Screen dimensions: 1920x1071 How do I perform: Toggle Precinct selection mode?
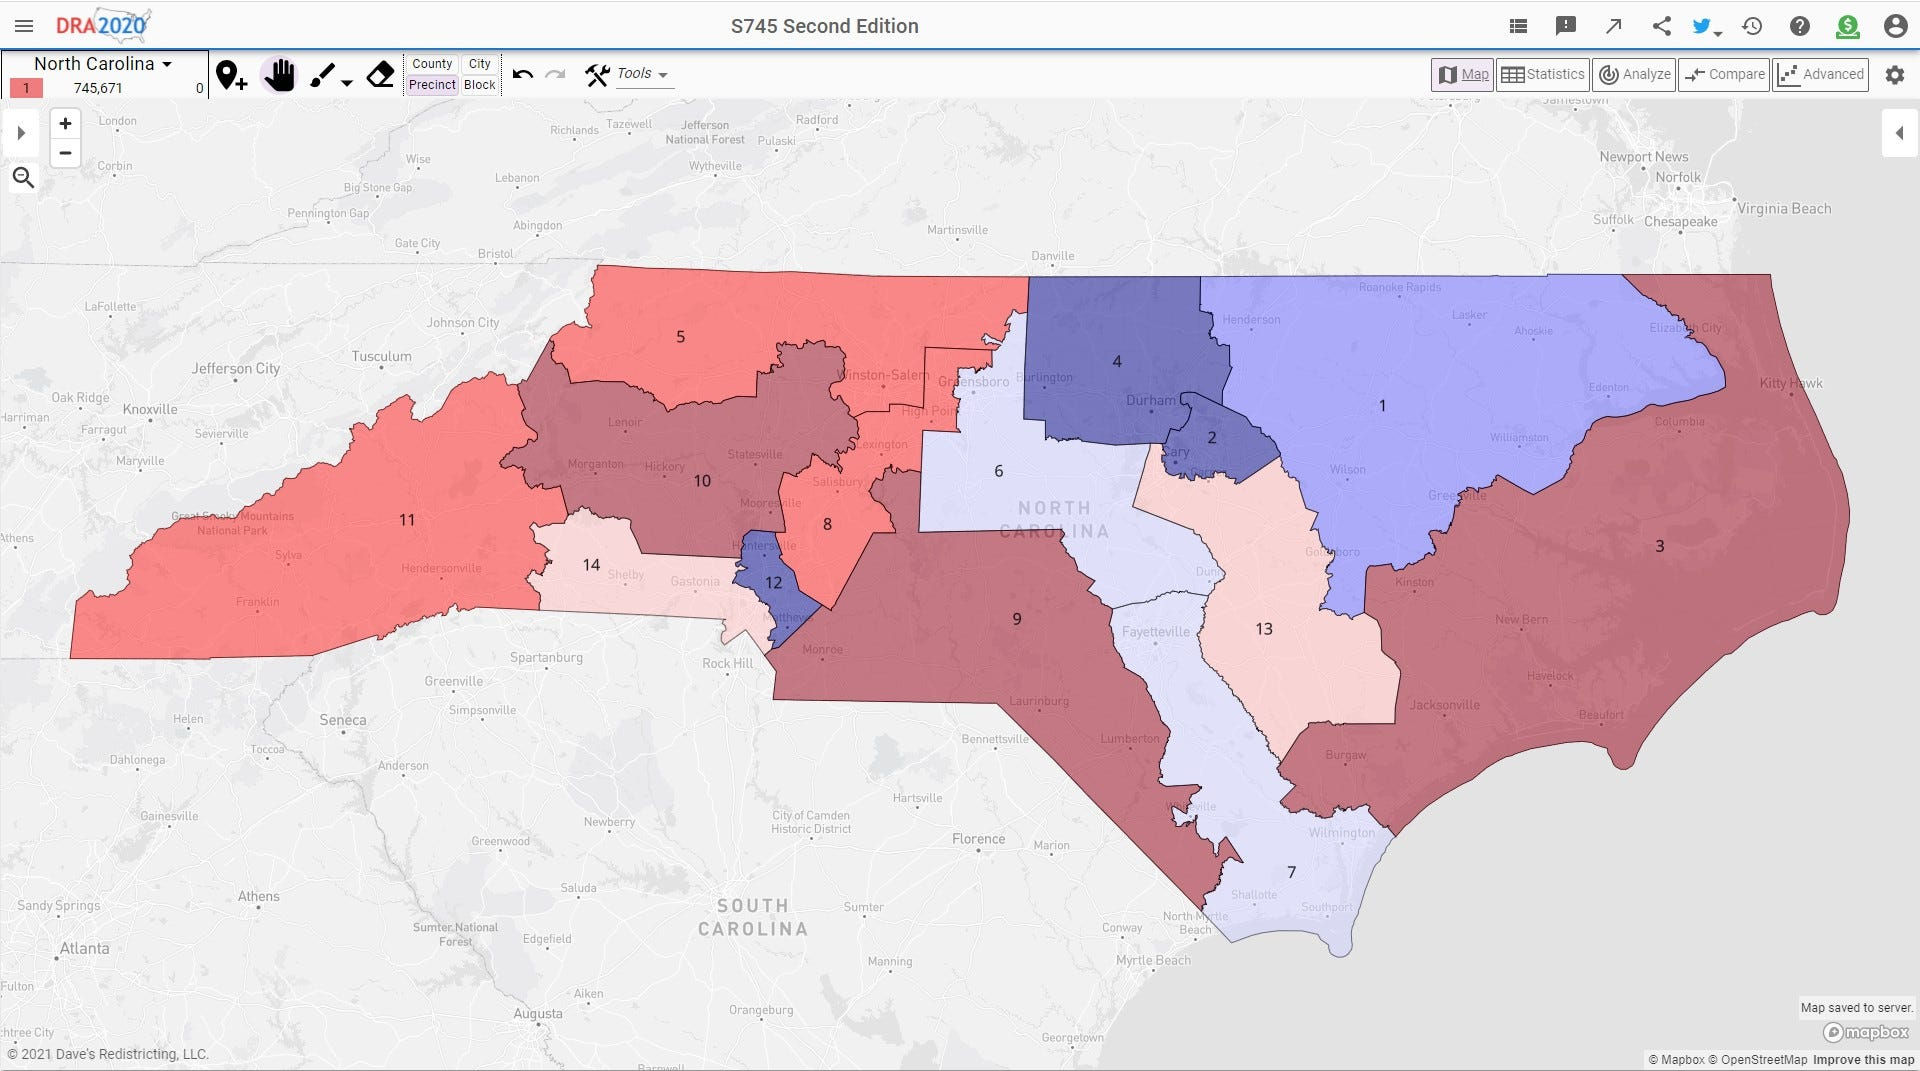click(432, 84)
